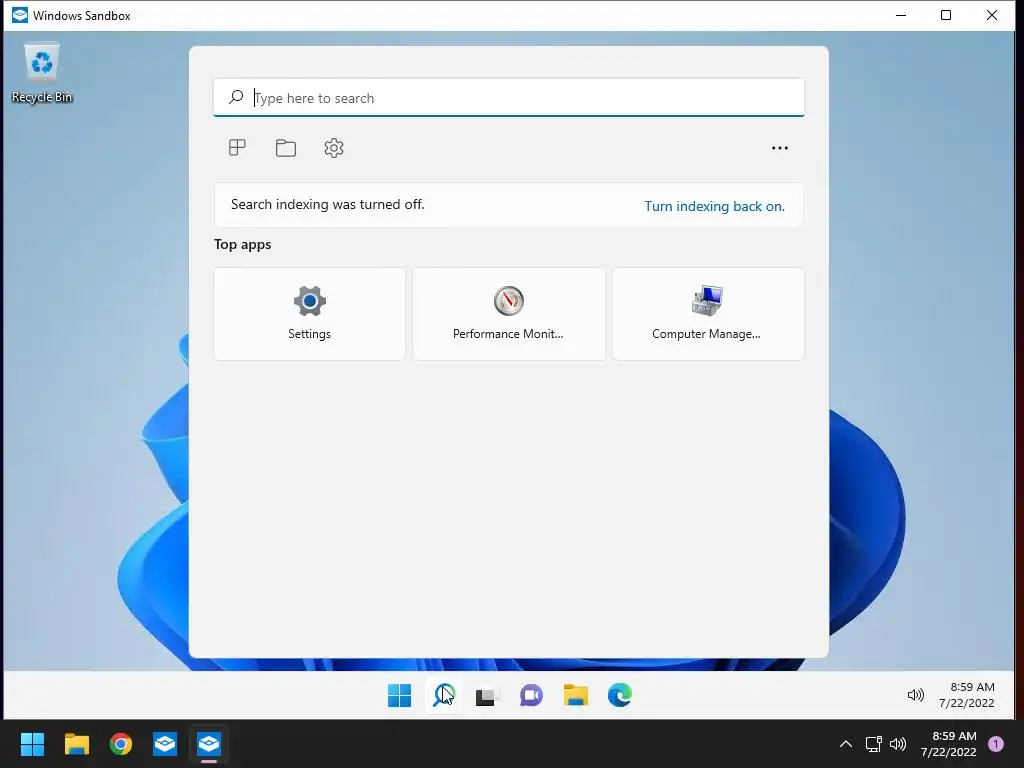Click host tray network icon
The height and width of the screenshot is (768, 1024).
(x=873, y=744)
